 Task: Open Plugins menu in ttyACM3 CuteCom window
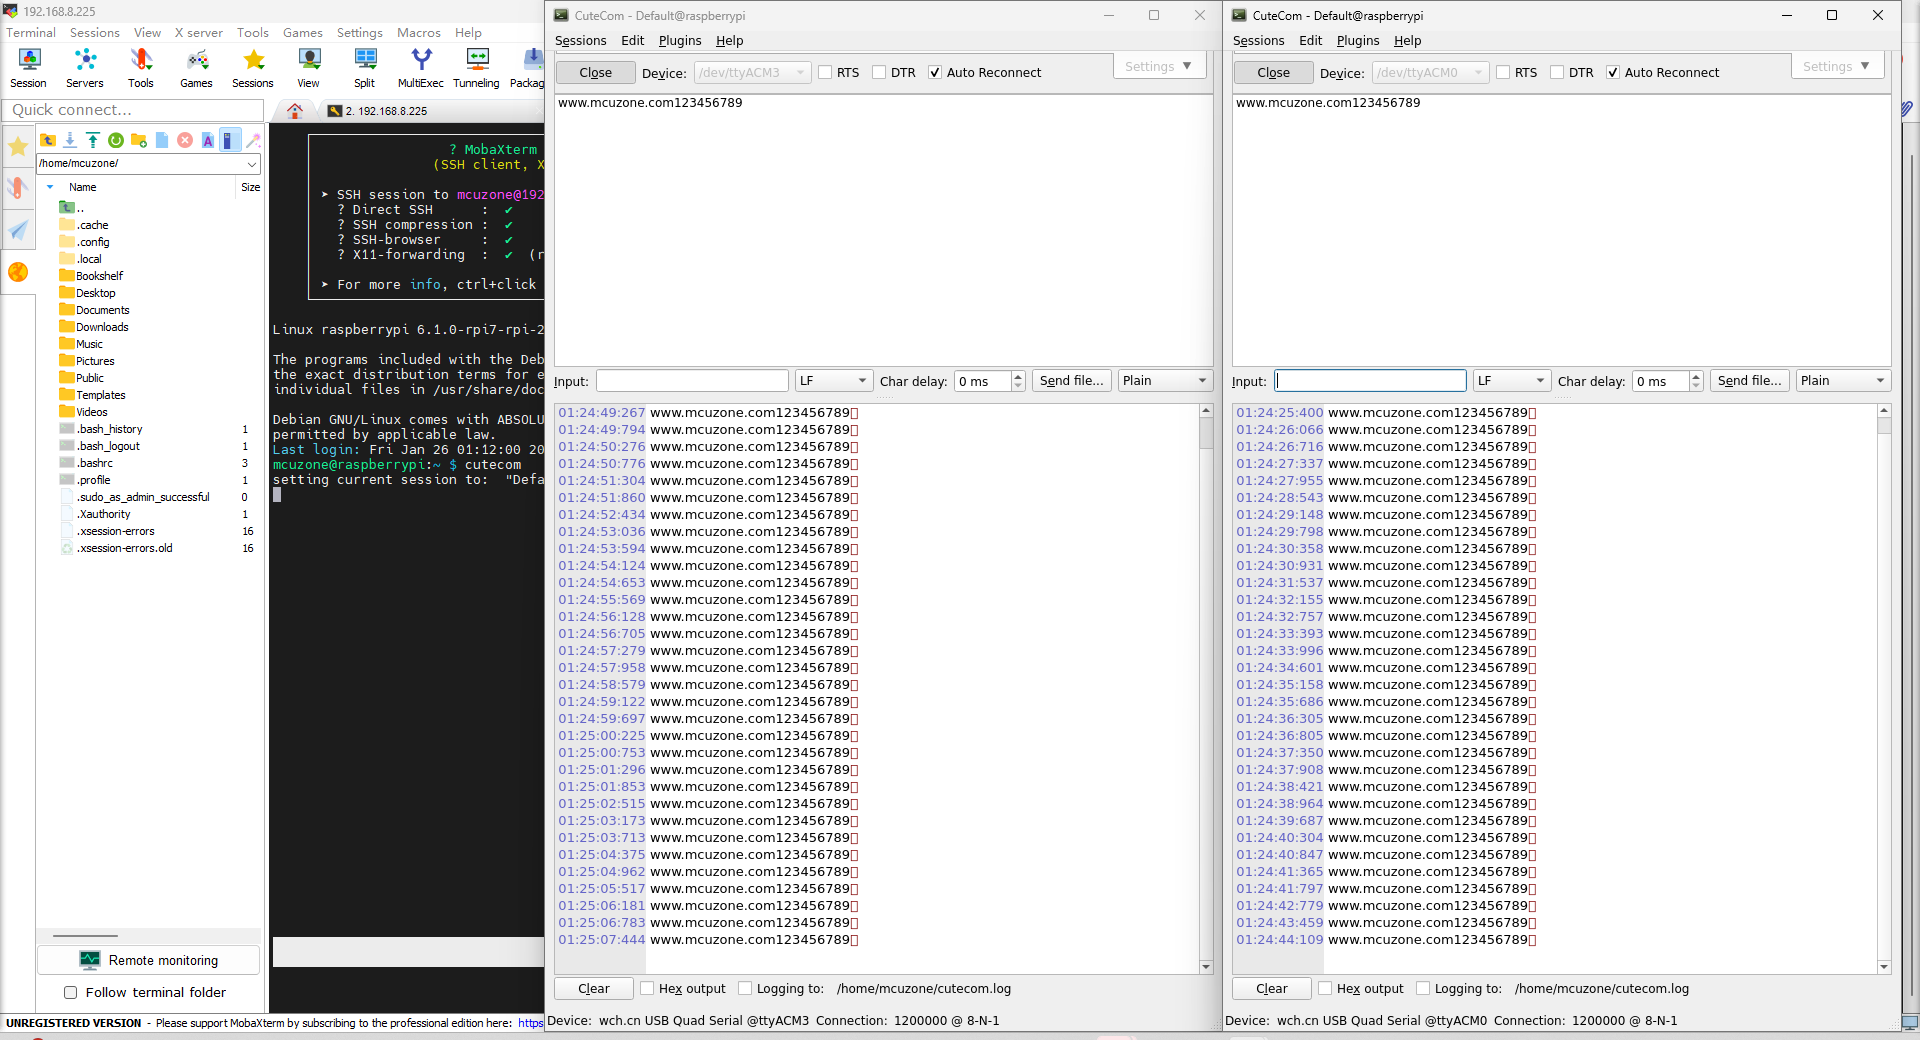[x=680, y=40]
